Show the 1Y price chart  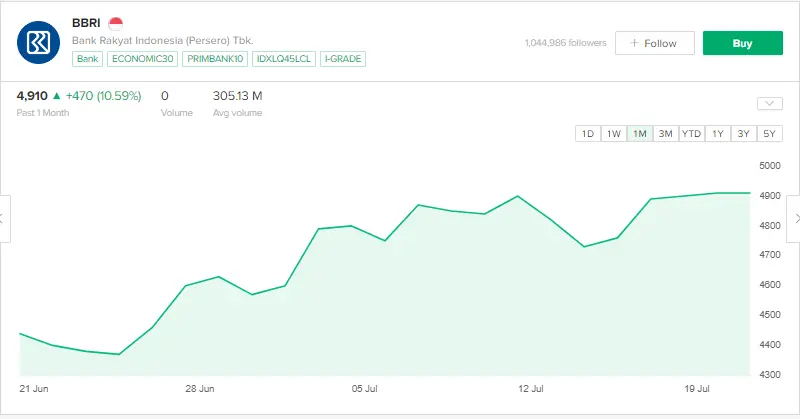pyautogui.click(x=717, y=134)
